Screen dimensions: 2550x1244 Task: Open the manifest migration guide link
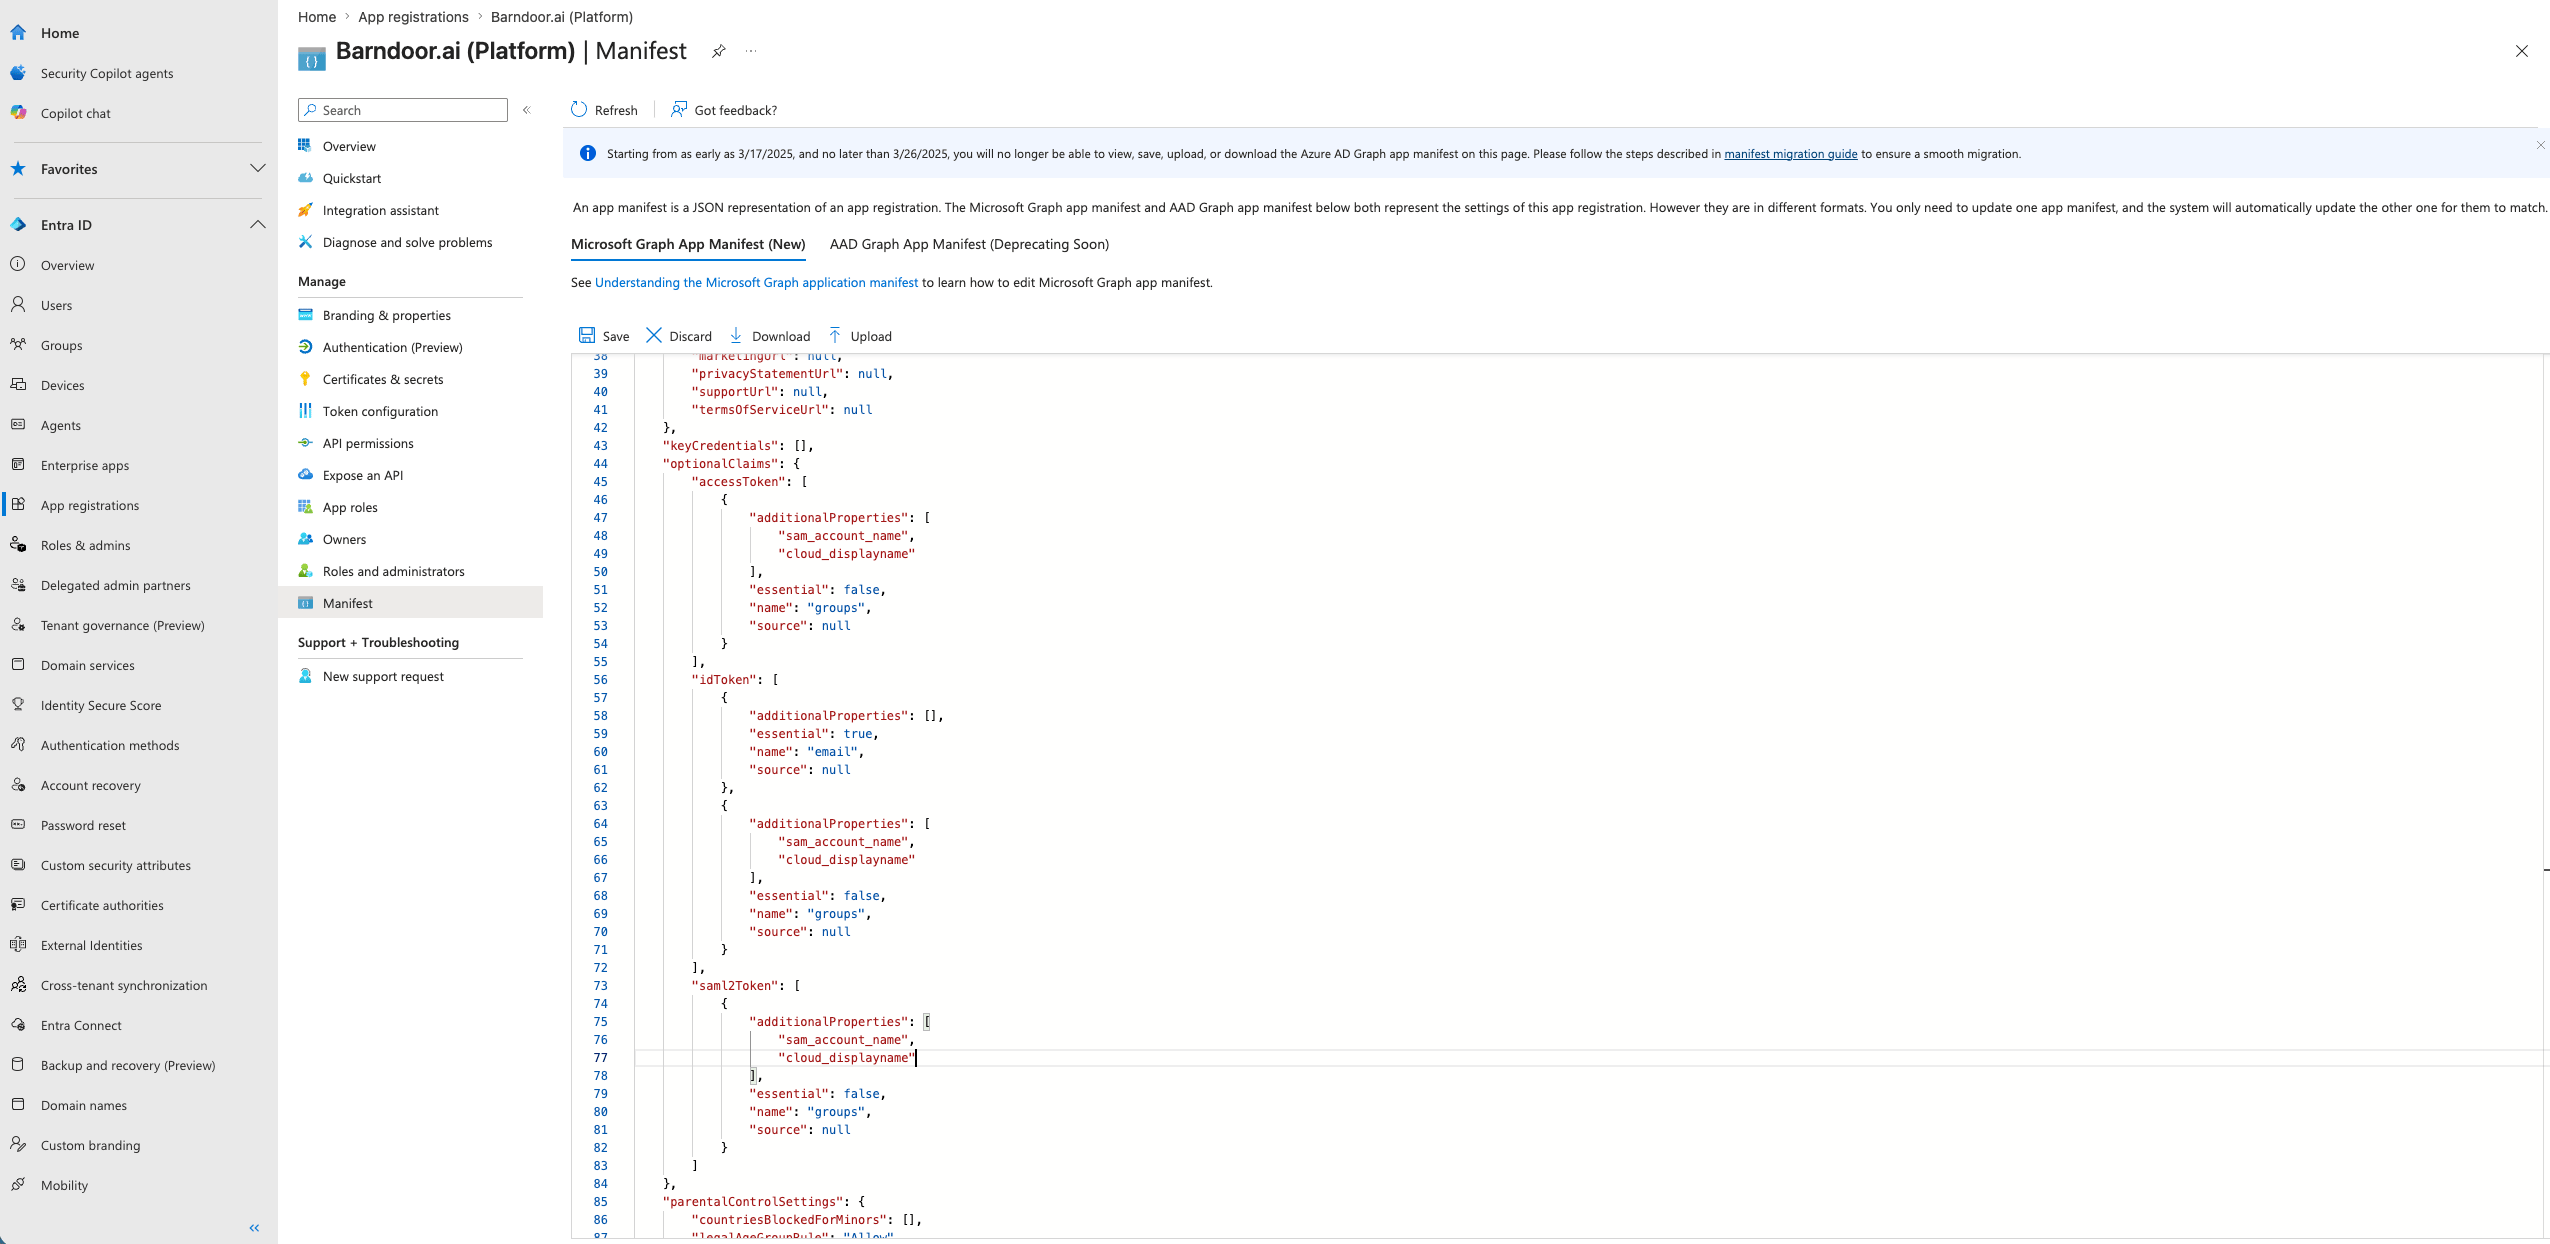click(1790, 154)
